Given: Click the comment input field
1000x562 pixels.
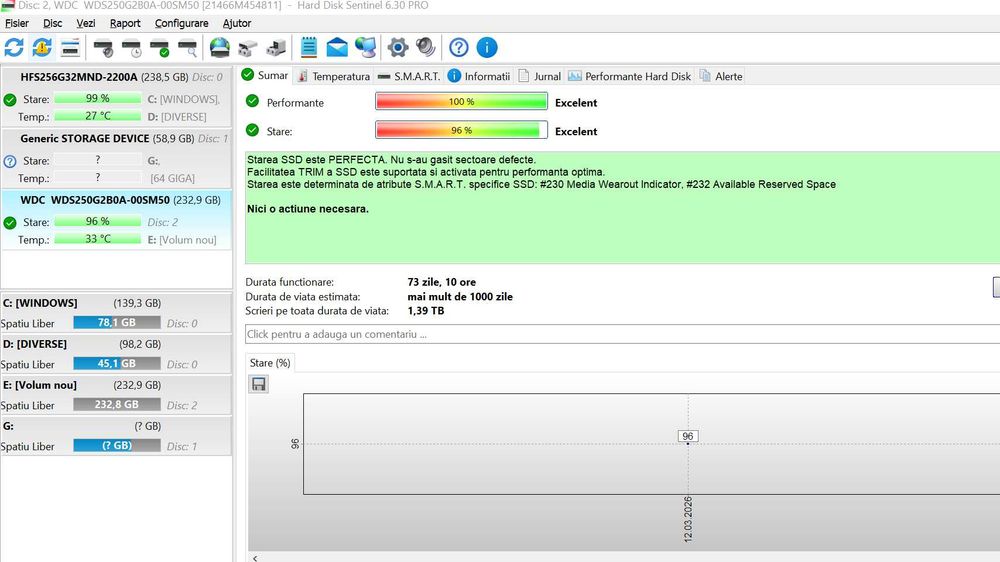Looking at the screenshot, I should click(x=622, y=334).
